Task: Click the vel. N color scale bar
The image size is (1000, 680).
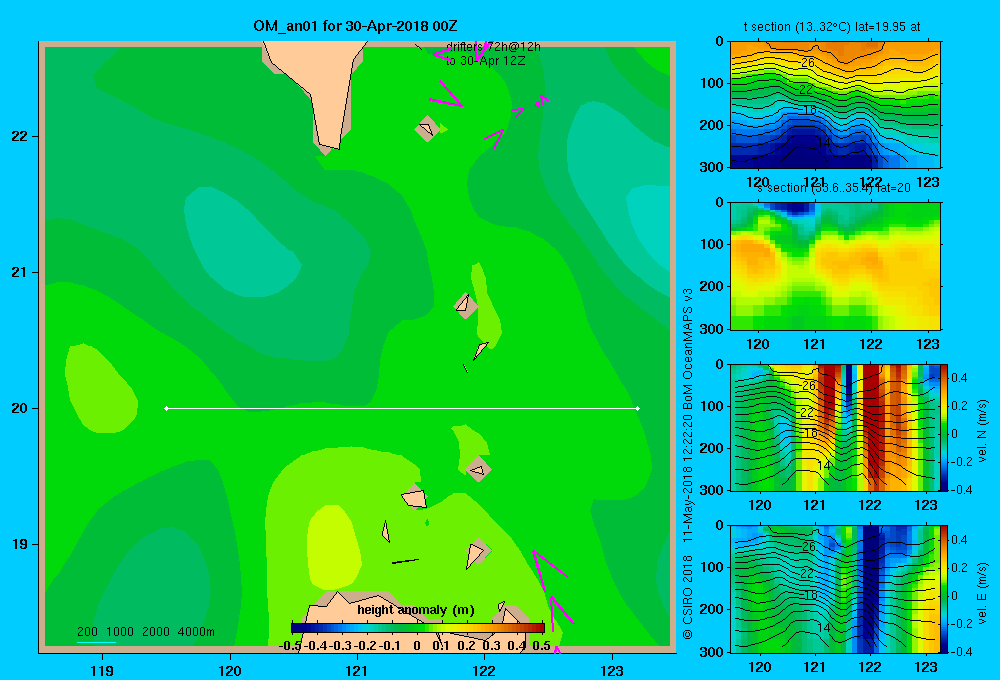Action: (x=944, y=427)
